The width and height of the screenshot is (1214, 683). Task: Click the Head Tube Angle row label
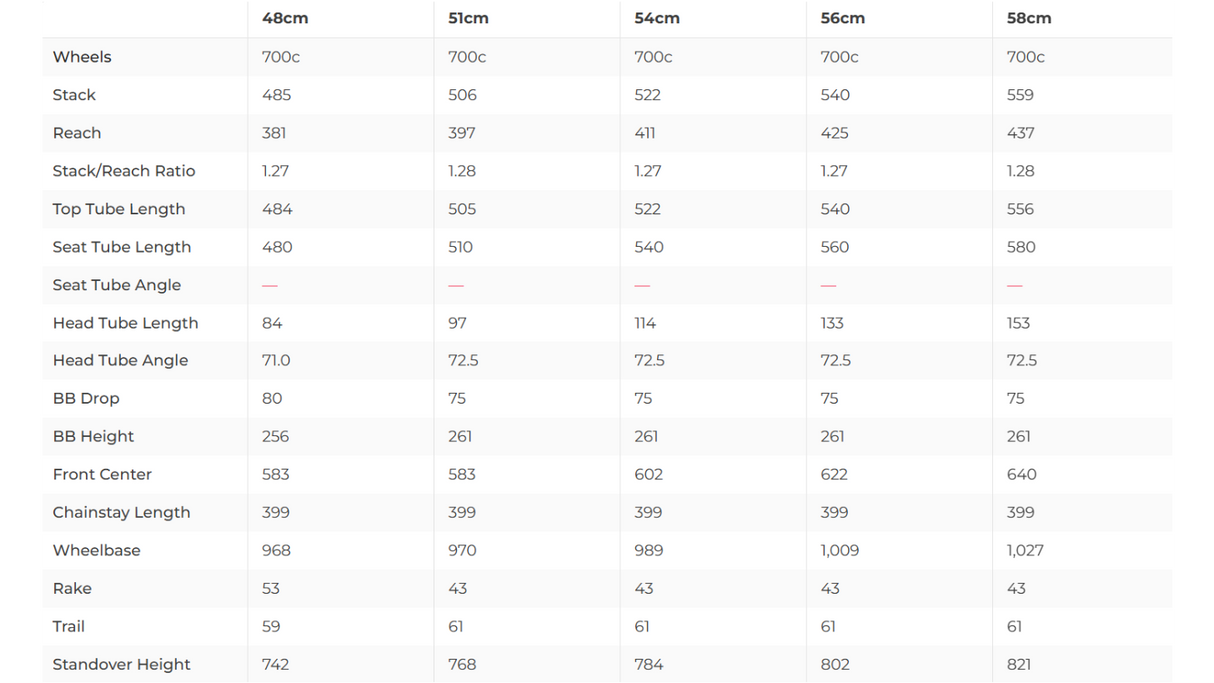click(x=120, y=360)
